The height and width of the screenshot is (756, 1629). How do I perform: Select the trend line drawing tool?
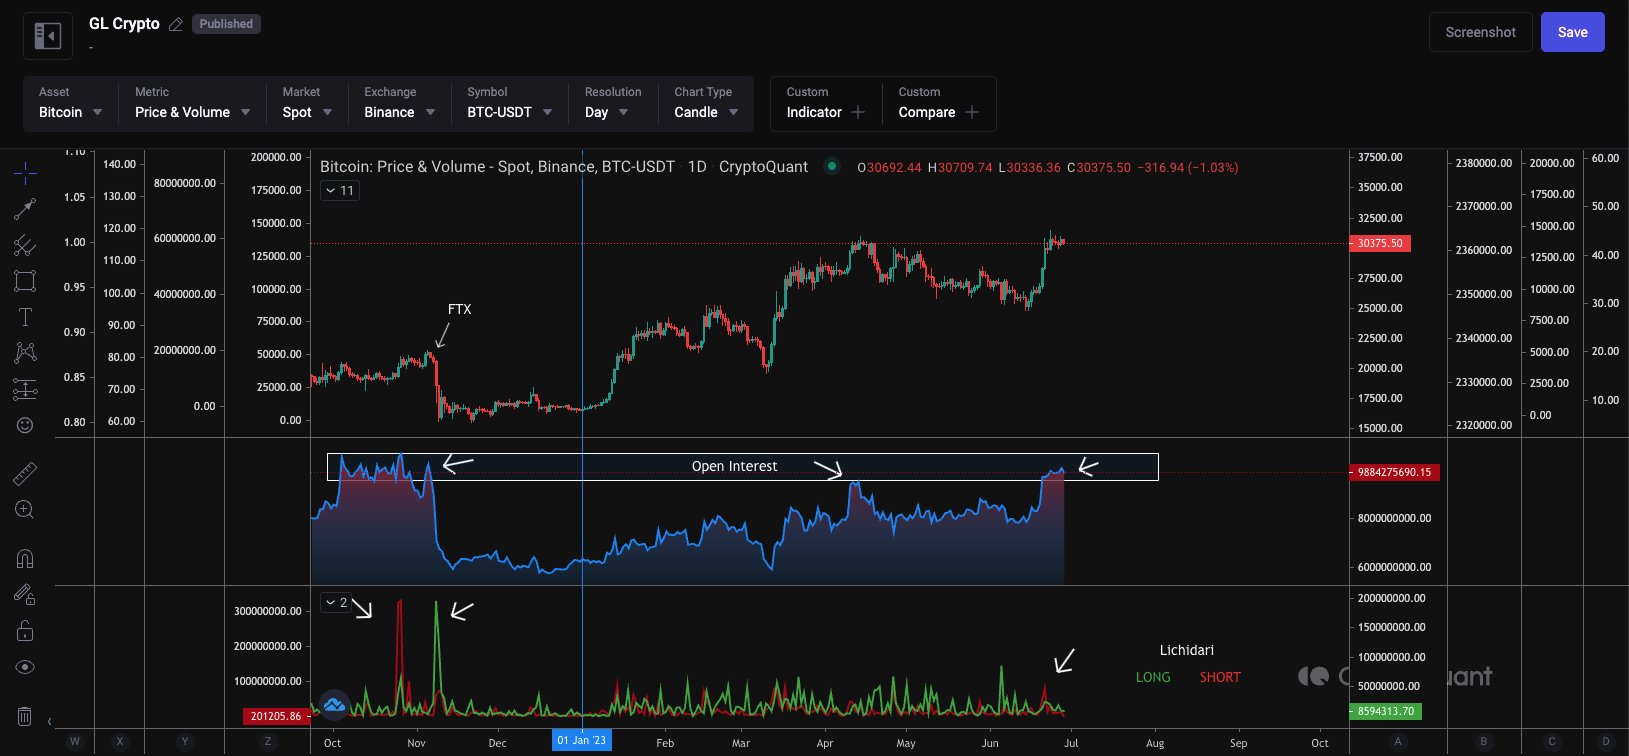coord(25,209)
